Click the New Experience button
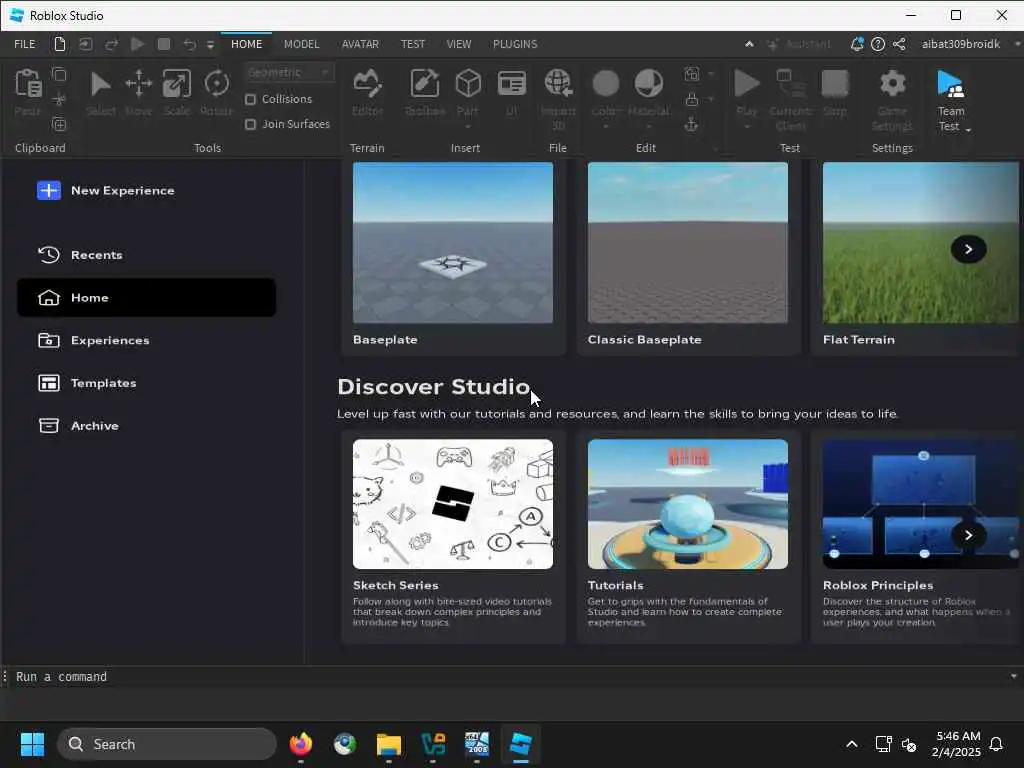Viewport: 1024px width, 768px height. click(x=106, y=190)
